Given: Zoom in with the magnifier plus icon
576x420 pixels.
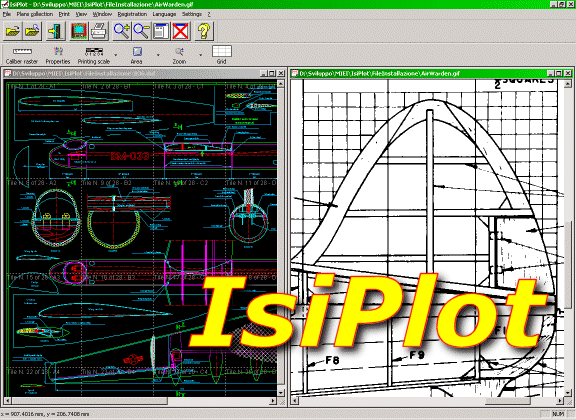Looking at the screenshot, I should (x=122, y=31).
